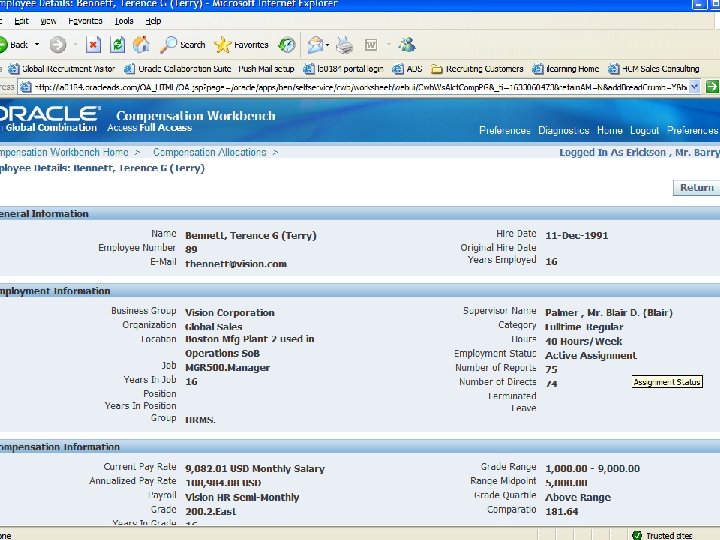The image size is (720, 540).
Task: Click the Trusted sites status bar zone
Action: click(662, 535)
